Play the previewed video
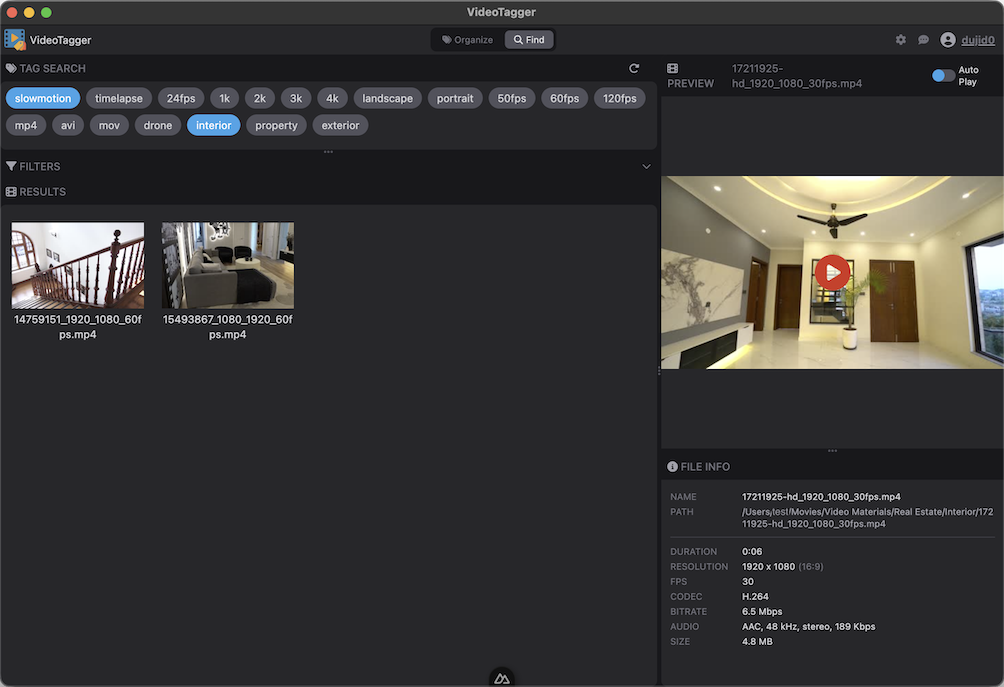Image resolution: width=1004 pixels, height=687 pixels. [832, 272]
